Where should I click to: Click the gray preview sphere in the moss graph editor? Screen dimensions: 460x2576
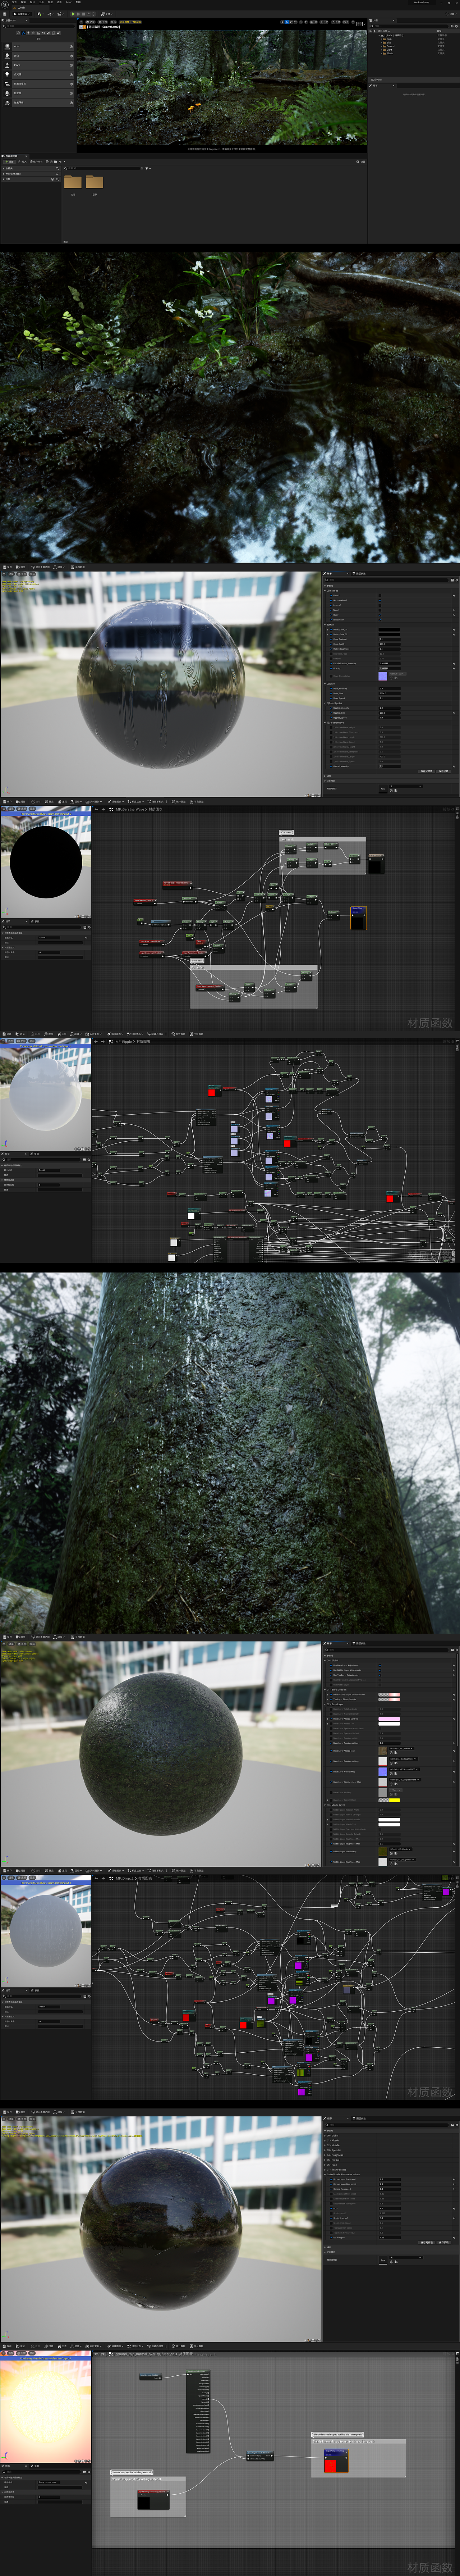[x=46, y=1931]
